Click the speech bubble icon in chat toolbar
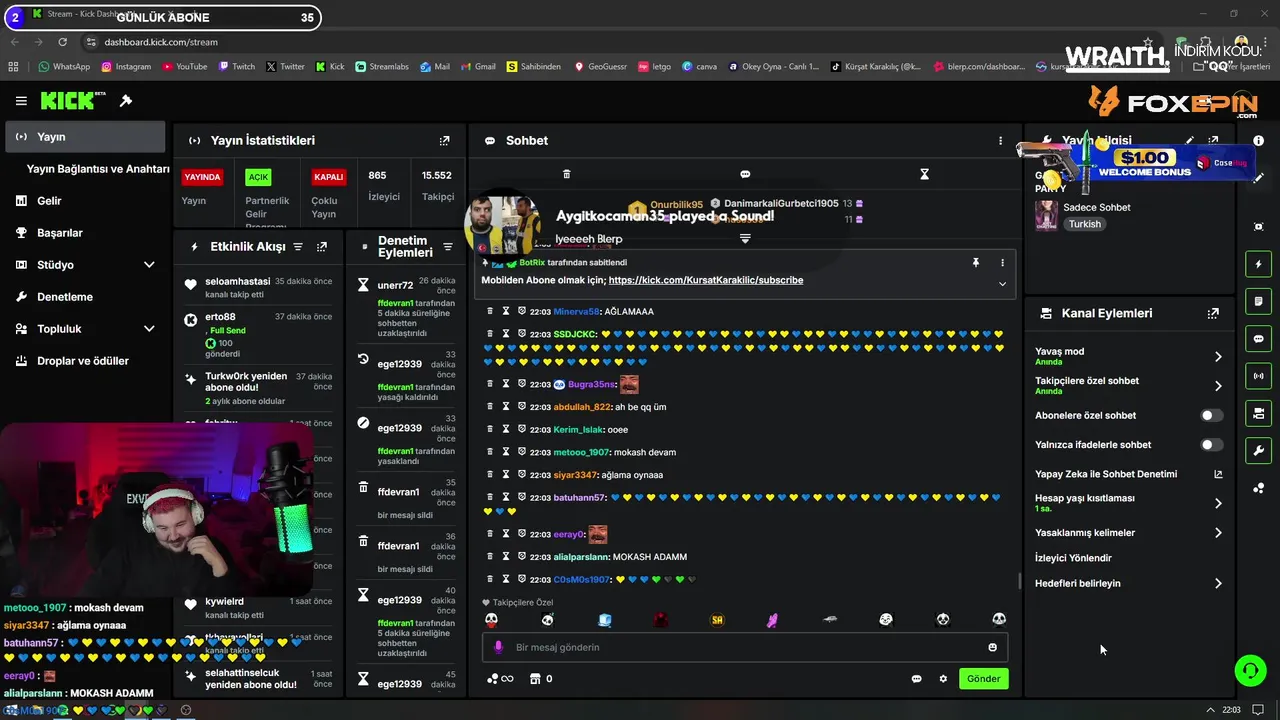Screen dimensions: 1280x720 (745, 174)
